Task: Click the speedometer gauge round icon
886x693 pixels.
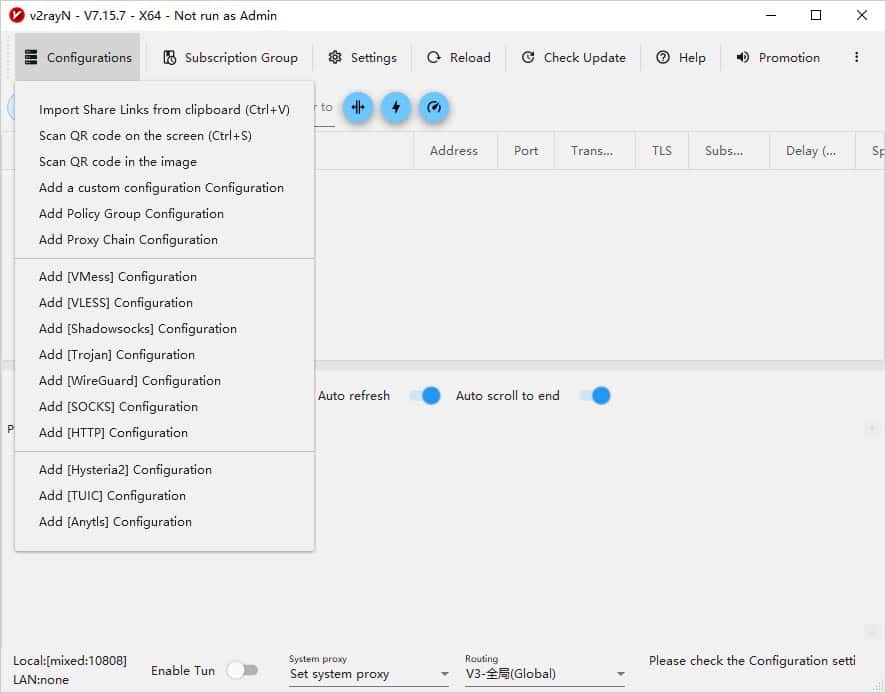Action: (433, 107)
